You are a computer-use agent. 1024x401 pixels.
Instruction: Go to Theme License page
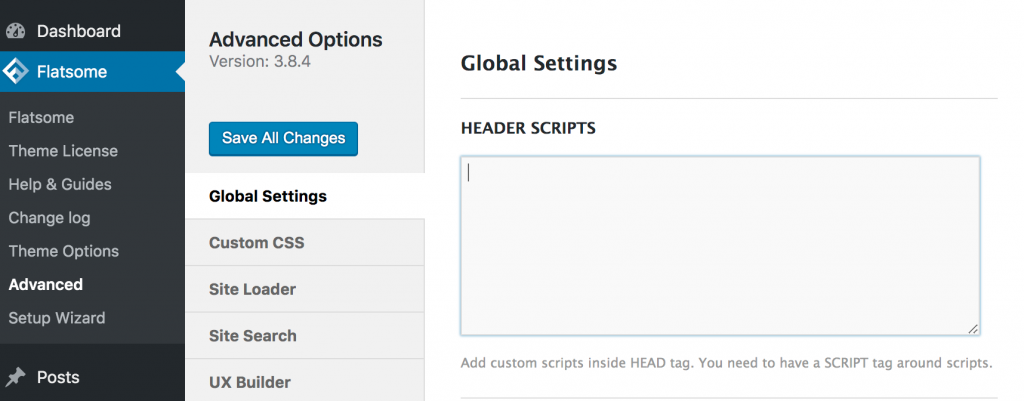pos(63,151)
